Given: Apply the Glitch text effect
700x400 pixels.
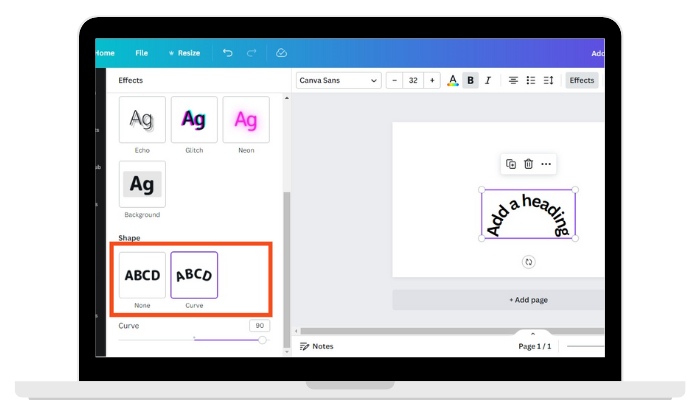Looking at the screenshot, I should (194, 120).
